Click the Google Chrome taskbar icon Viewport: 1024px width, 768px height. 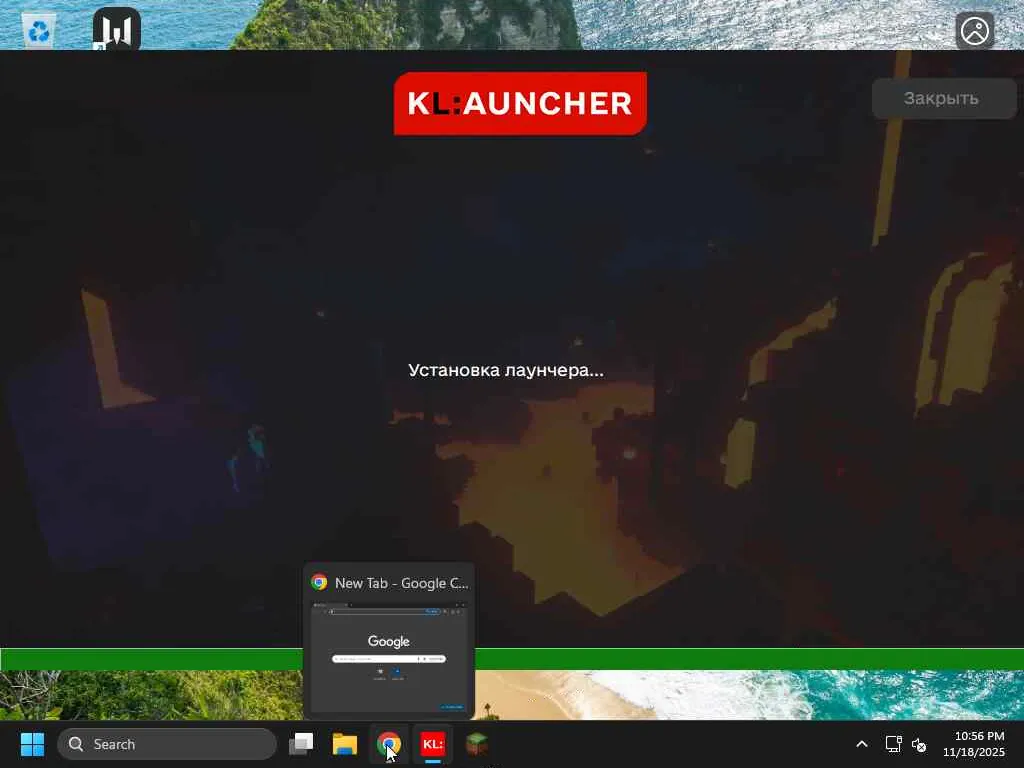[389, 744]
